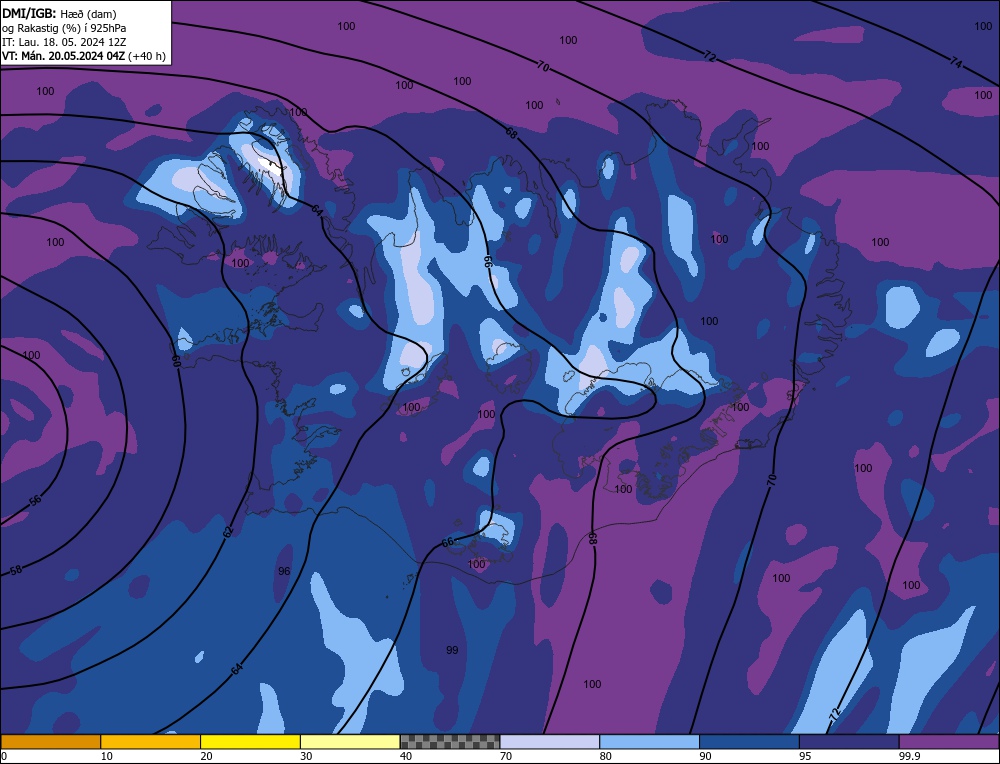
Task: Click the dark navy 95–99.9 legend swatch
Action: (x=849, y=741)
